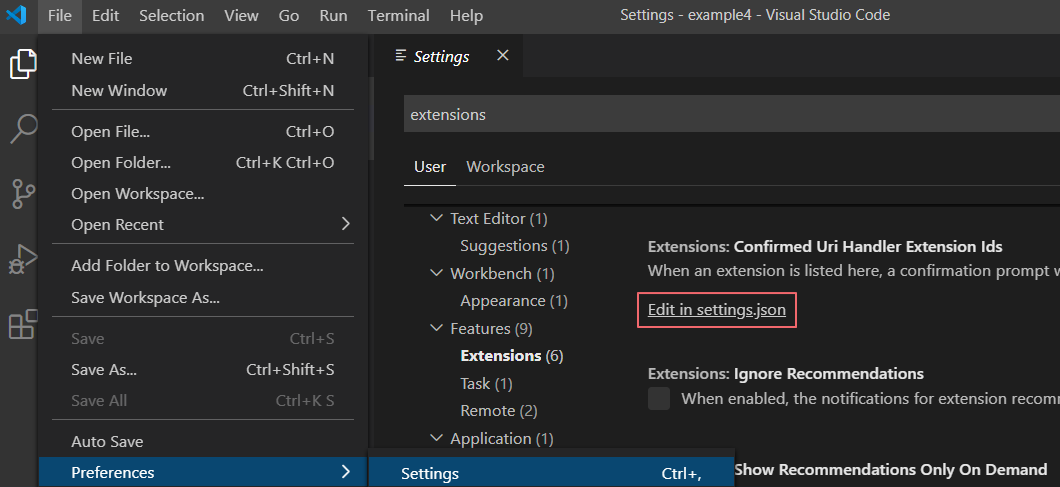The width and height of the screenshot is (1060, 487).
Task: Select Open Workspace... menu entry
Action: tap(203, 194)
